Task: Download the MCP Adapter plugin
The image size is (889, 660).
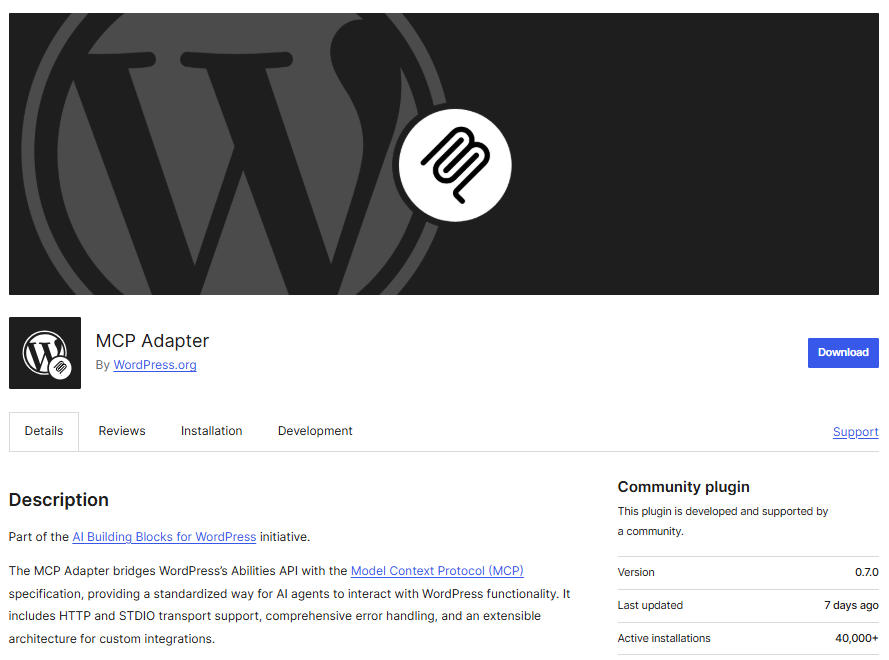Action: (x=843, y=353)
